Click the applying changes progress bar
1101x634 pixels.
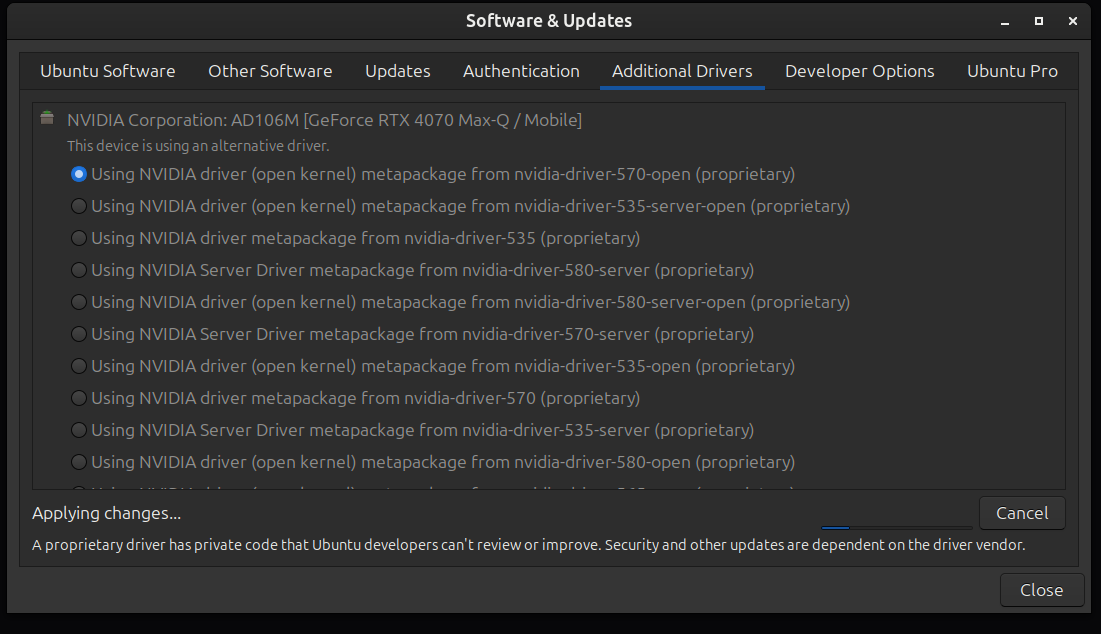point(897,527)
